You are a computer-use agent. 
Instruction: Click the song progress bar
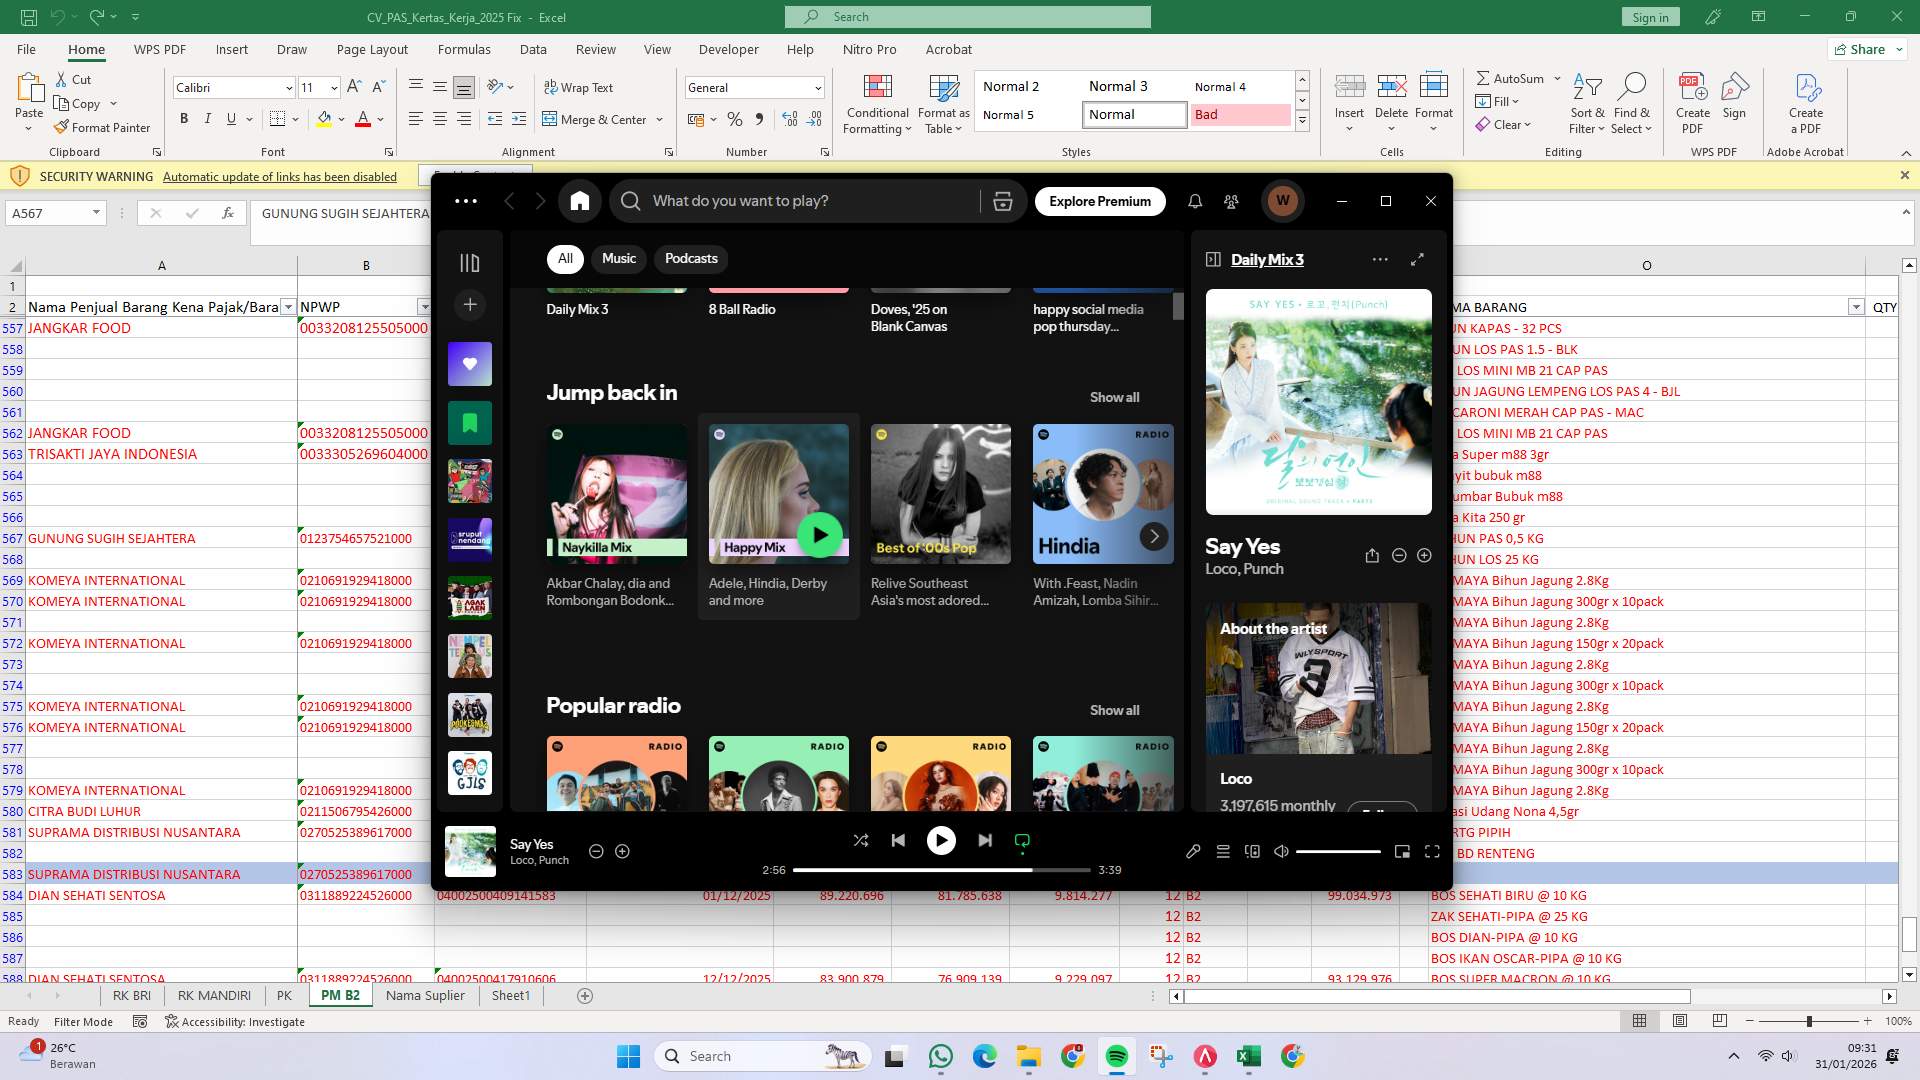(x=940, y=870)
